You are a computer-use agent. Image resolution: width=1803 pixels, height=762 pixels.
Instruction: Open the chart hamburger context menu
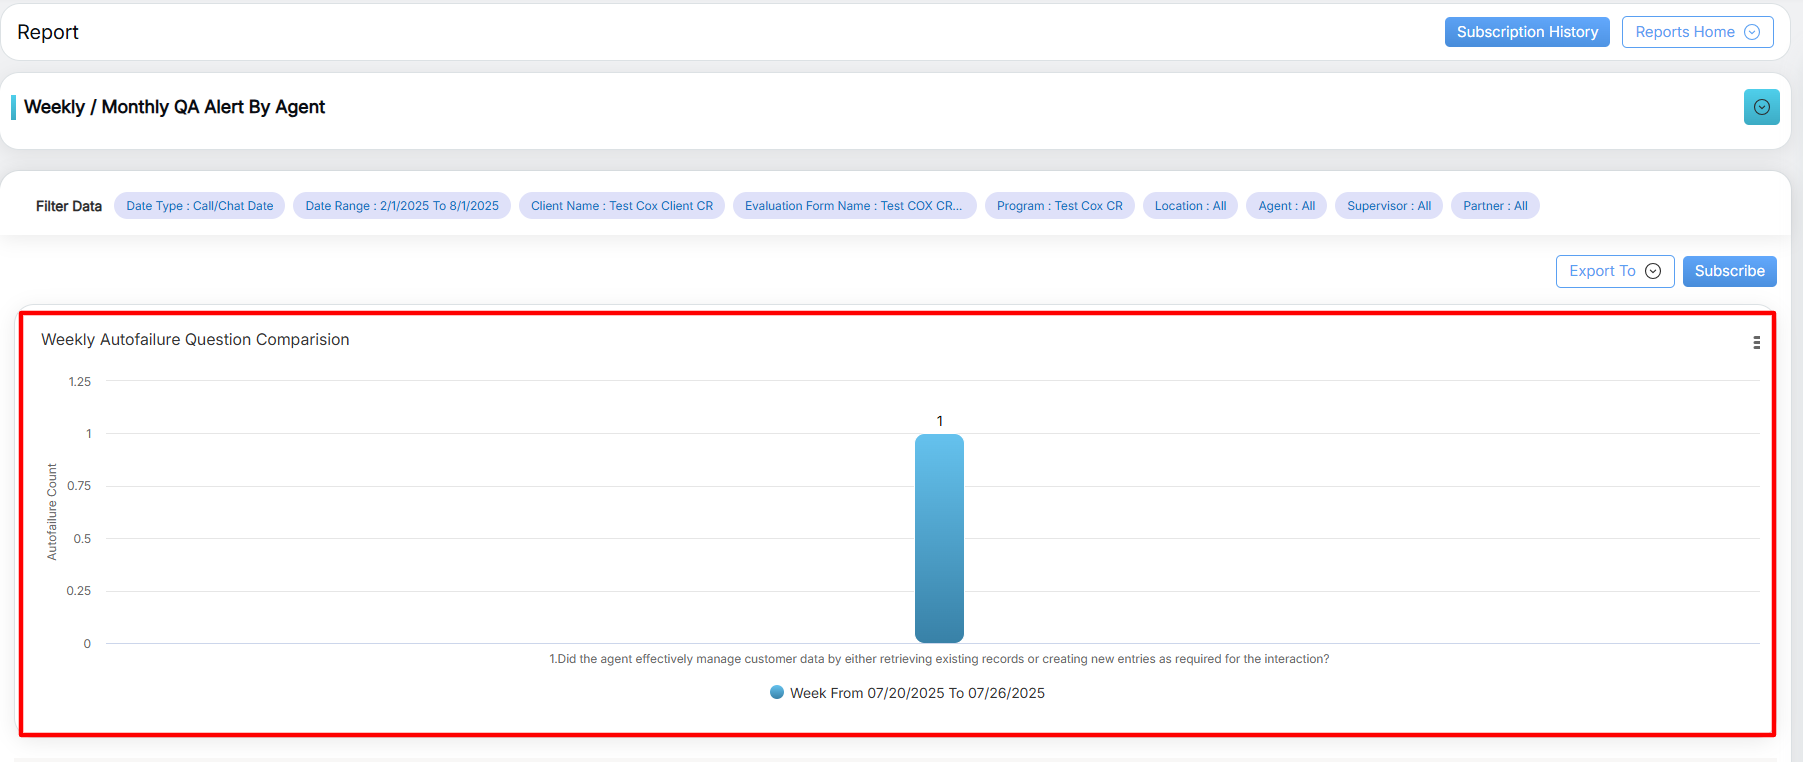[x=1756, y=342]
